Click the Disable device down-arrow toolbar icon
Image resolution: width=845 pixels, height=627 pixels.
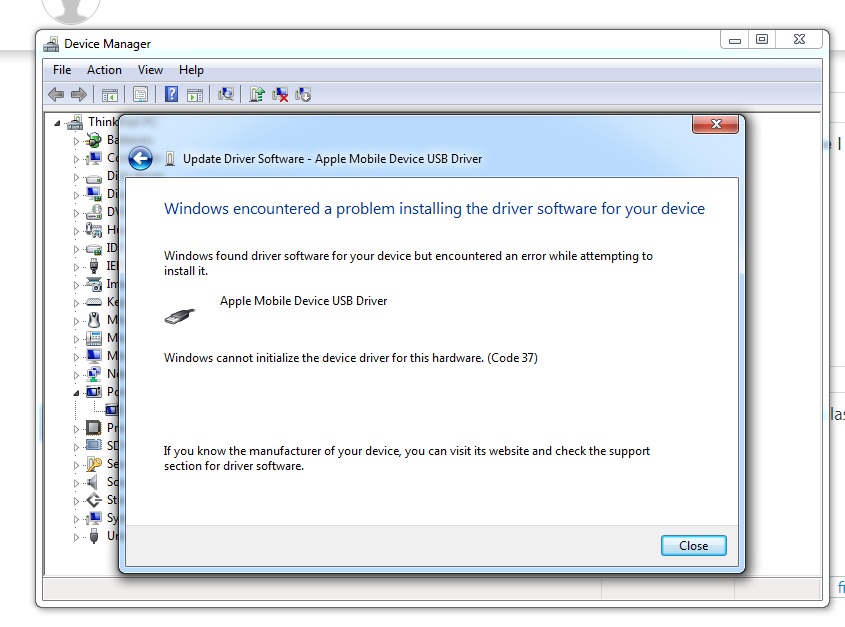(303, 95)
